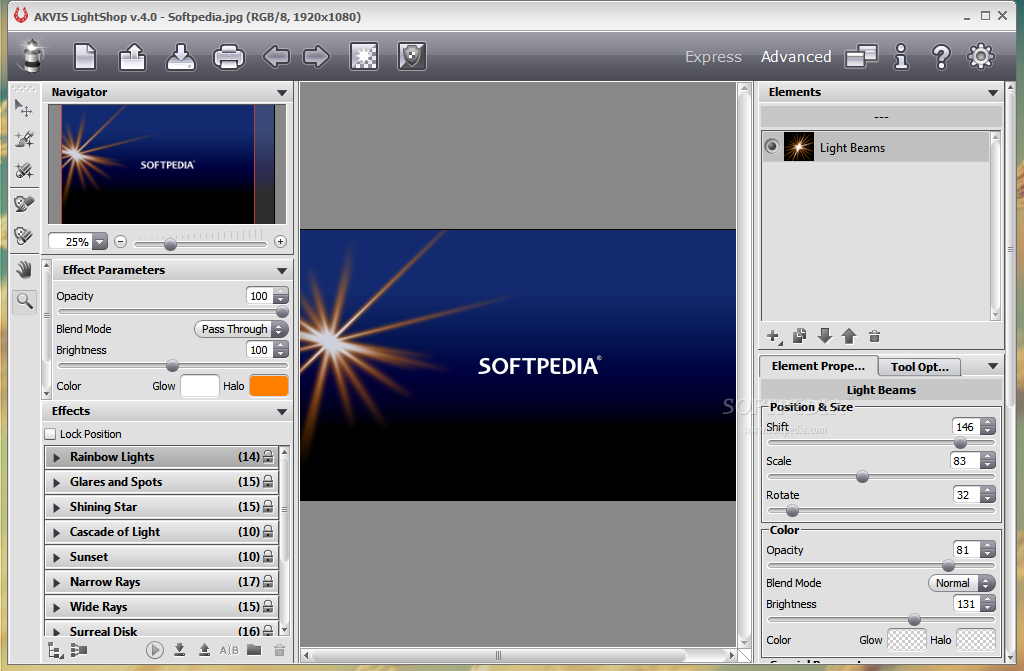Screen dimensions: 1024x671
Task: Select the Hand tool
Action: (x=24, y=269)
